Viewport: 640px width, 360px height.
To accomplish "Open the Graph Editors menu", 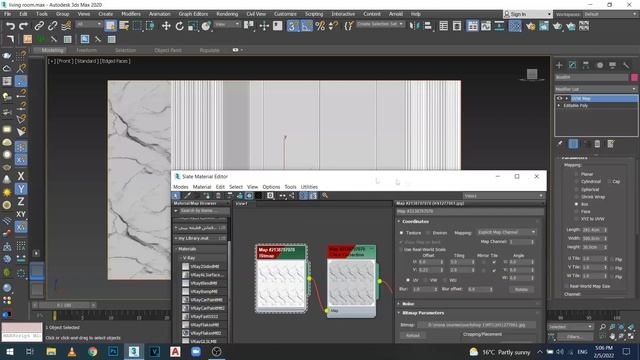I will tap(193, 14).
